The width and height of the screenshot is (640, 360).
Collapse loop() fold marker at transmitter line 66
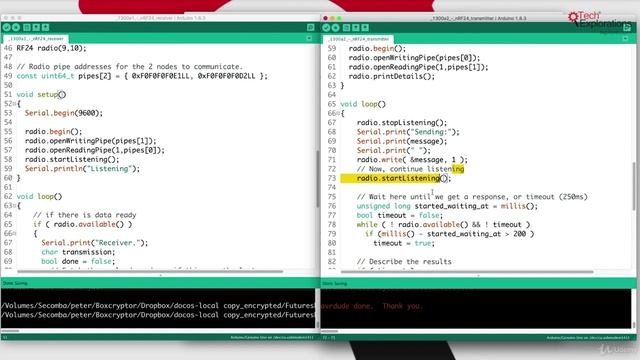(x=338, y=113)
